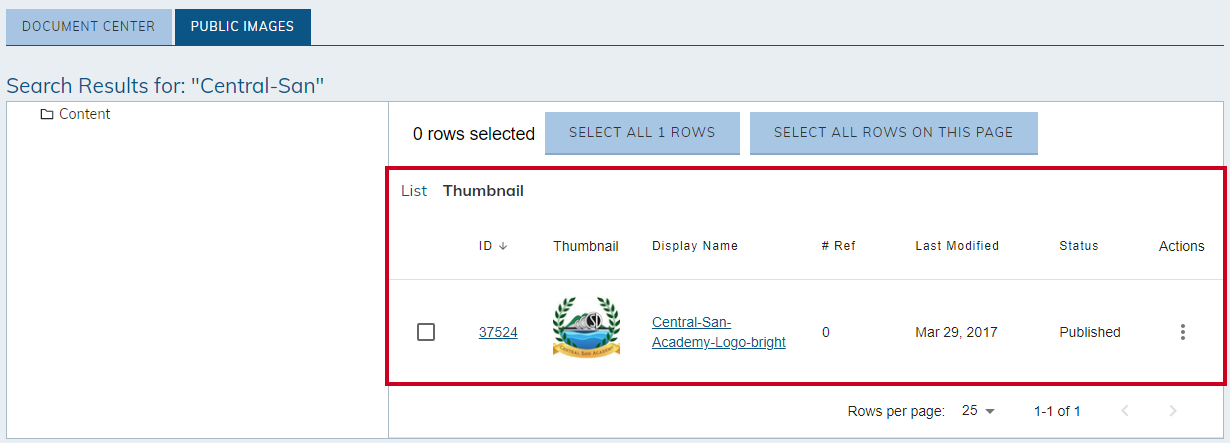Switch to the Public Images tab
Viewport: 1230px width, 443px height.
pyautogui.click(x=242, y=27)
